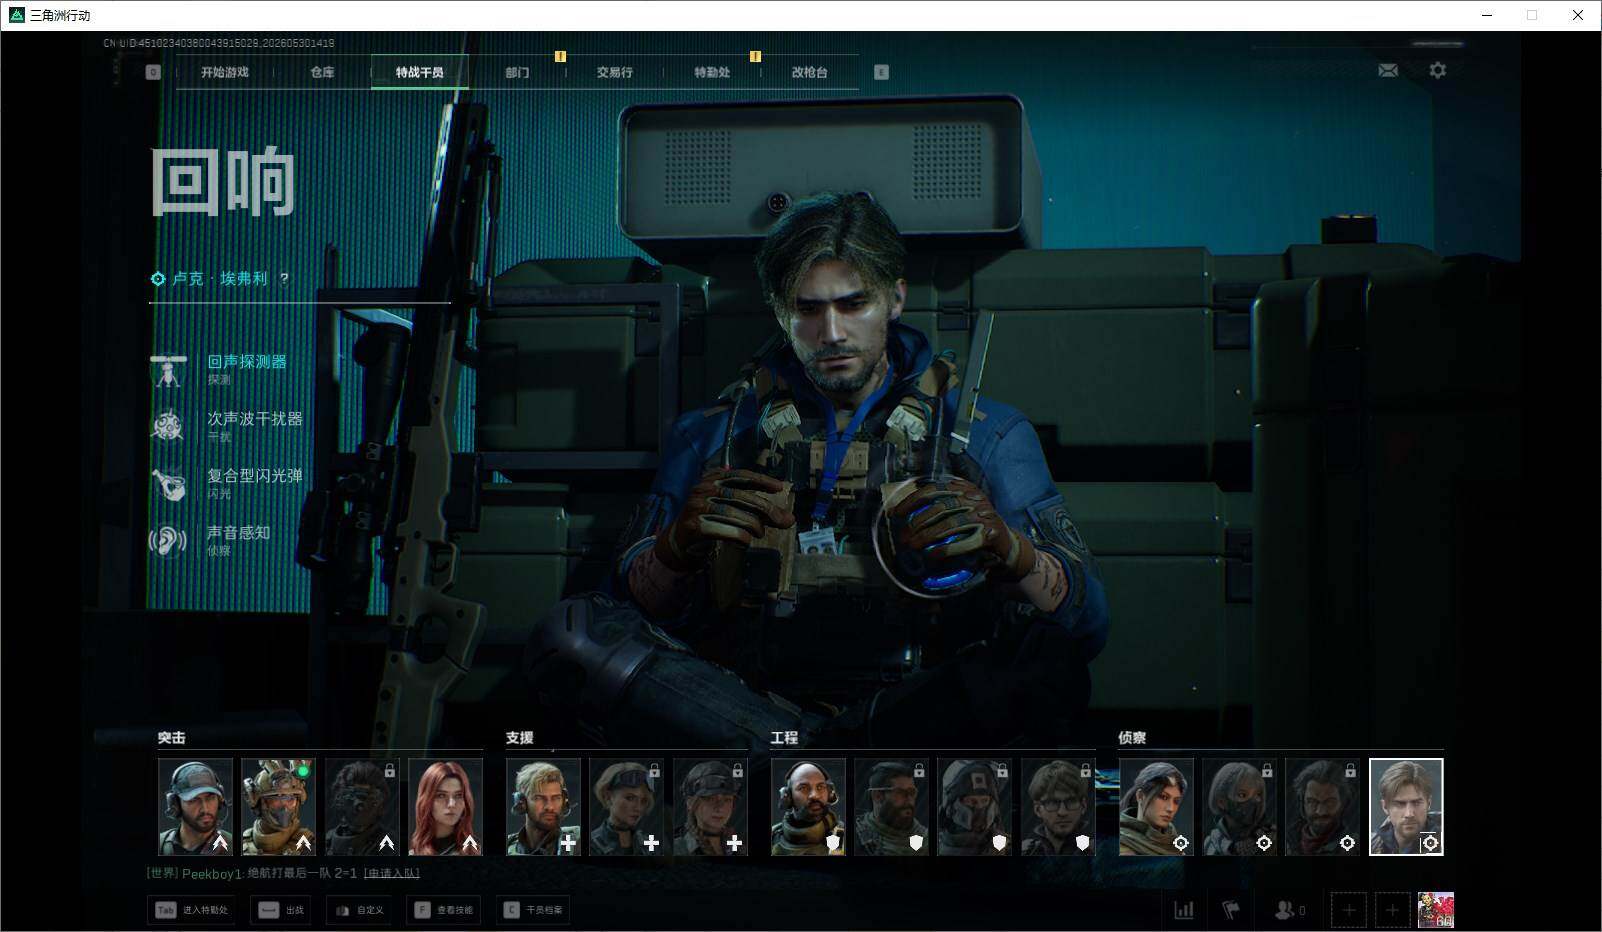This screenshot has width=1602, height=932.
Task: Click the 申请入队 link in chat
Action: point(391,873)
